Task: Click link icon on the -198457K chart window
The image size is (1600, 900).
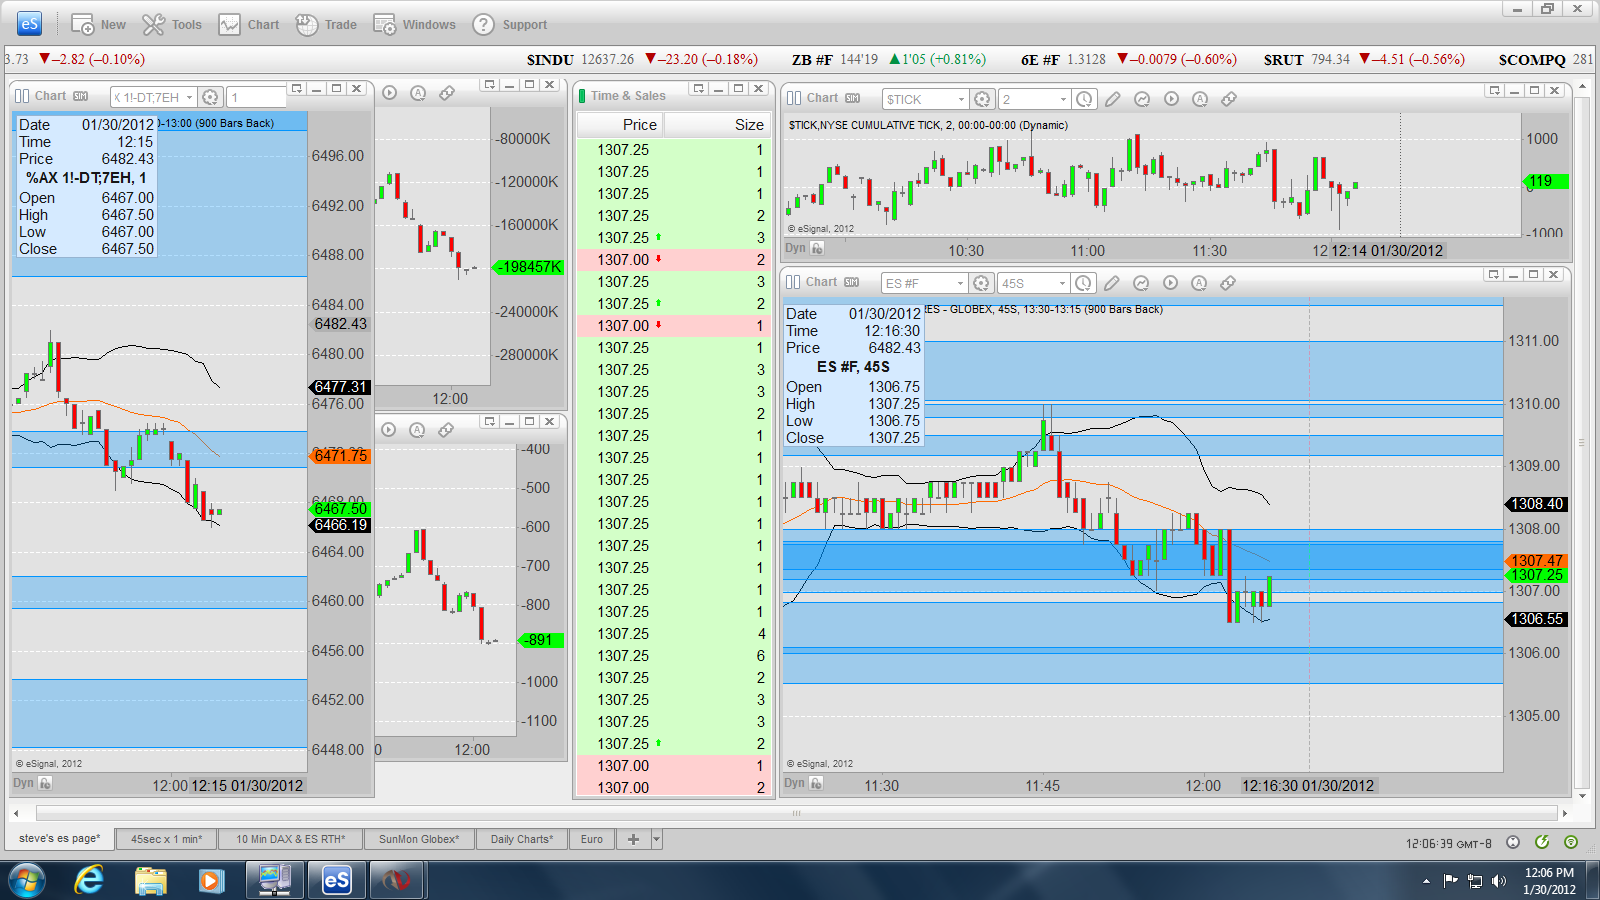Action: click(447, 93)
